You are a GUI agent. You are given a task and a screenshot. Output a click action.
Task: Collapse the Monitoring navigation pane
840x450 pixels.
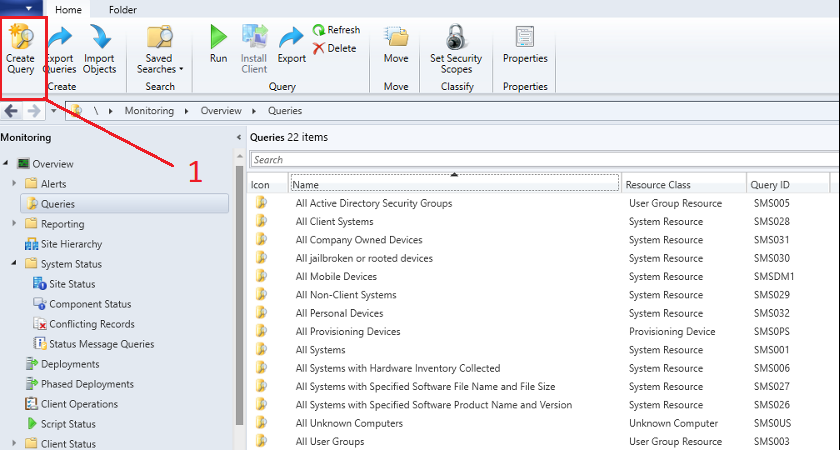pos(239,138)
